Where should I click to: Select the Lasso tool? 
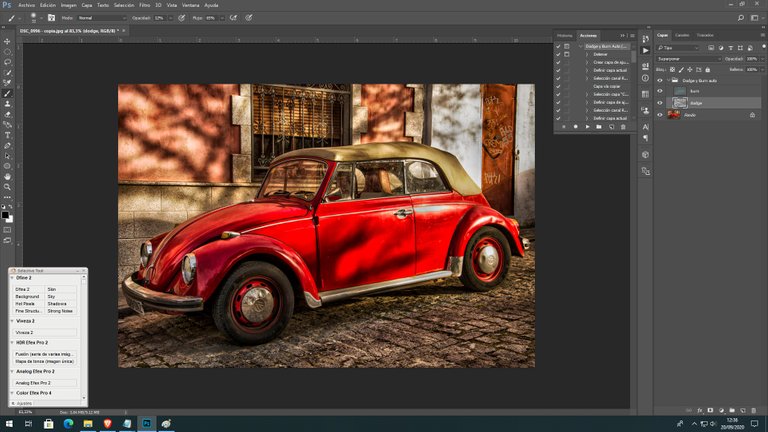(x=7, y=62)
